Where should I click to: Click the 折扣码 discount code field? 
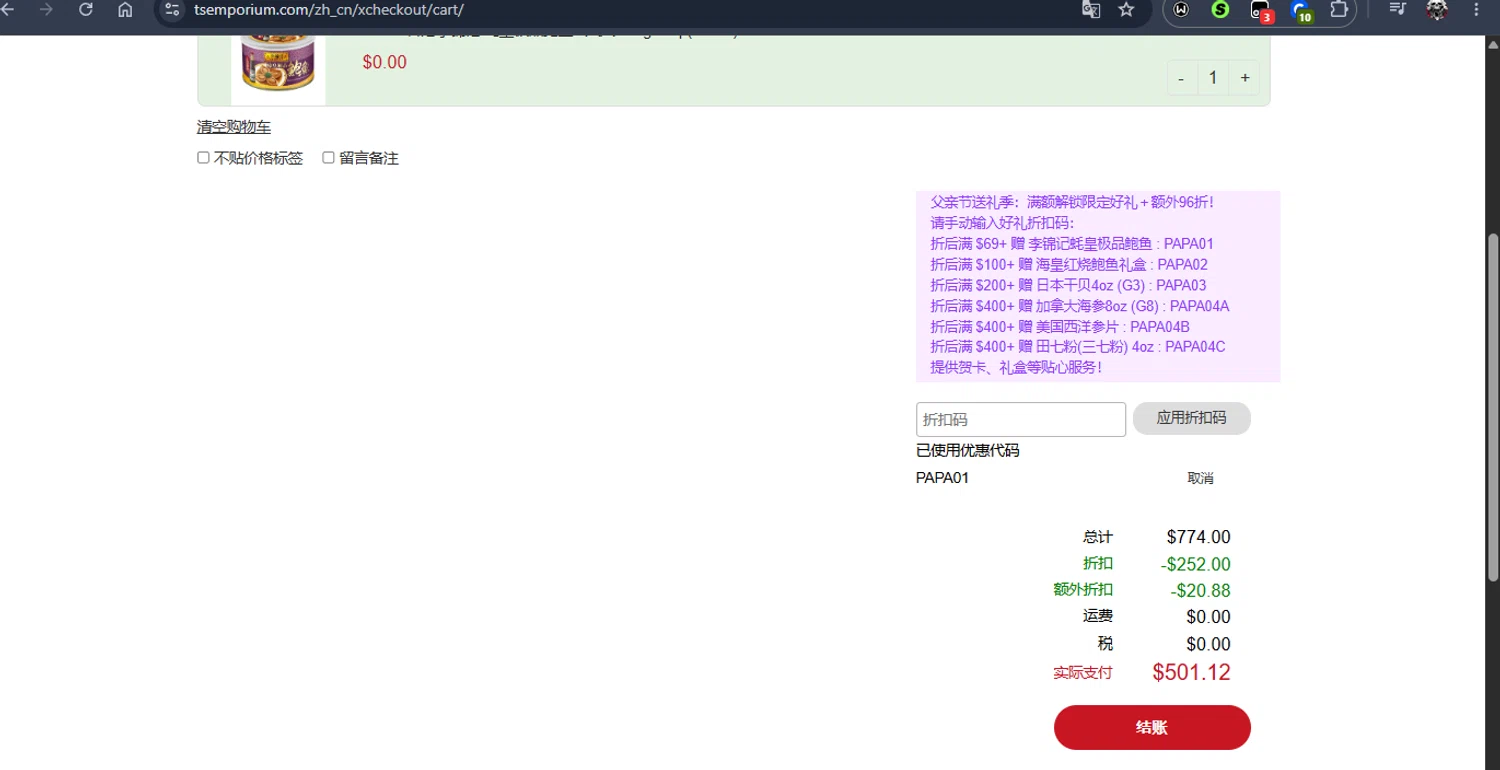point(1021,419)
